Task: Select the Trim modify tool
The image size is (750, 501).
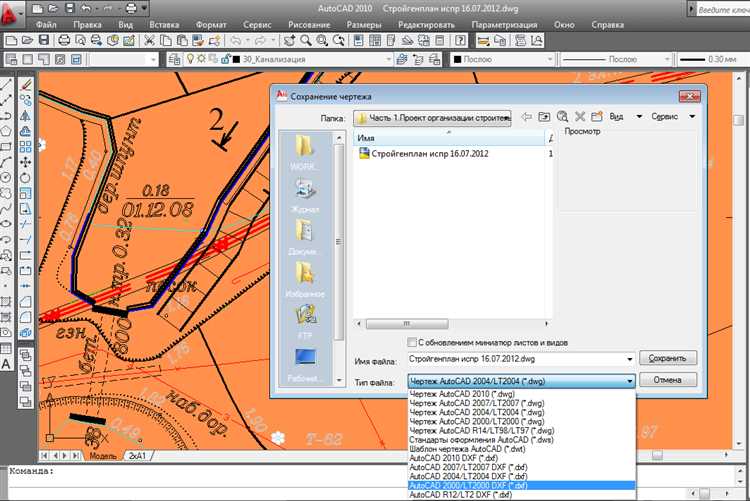Action: point(26,224)
